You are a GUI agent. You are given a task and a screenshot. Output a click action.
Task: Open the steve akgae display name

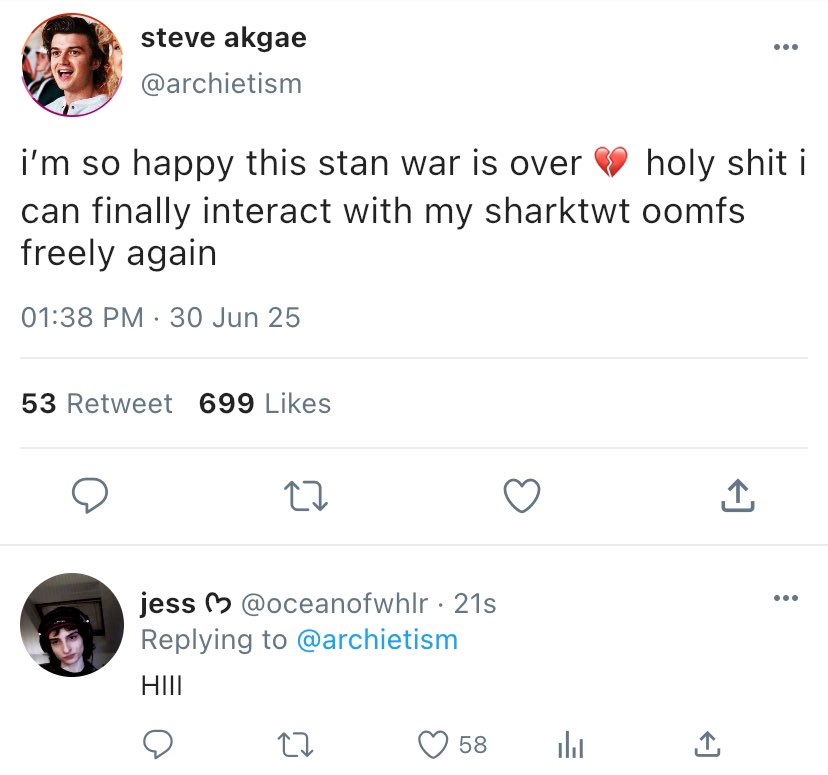[x=223, y=38]
